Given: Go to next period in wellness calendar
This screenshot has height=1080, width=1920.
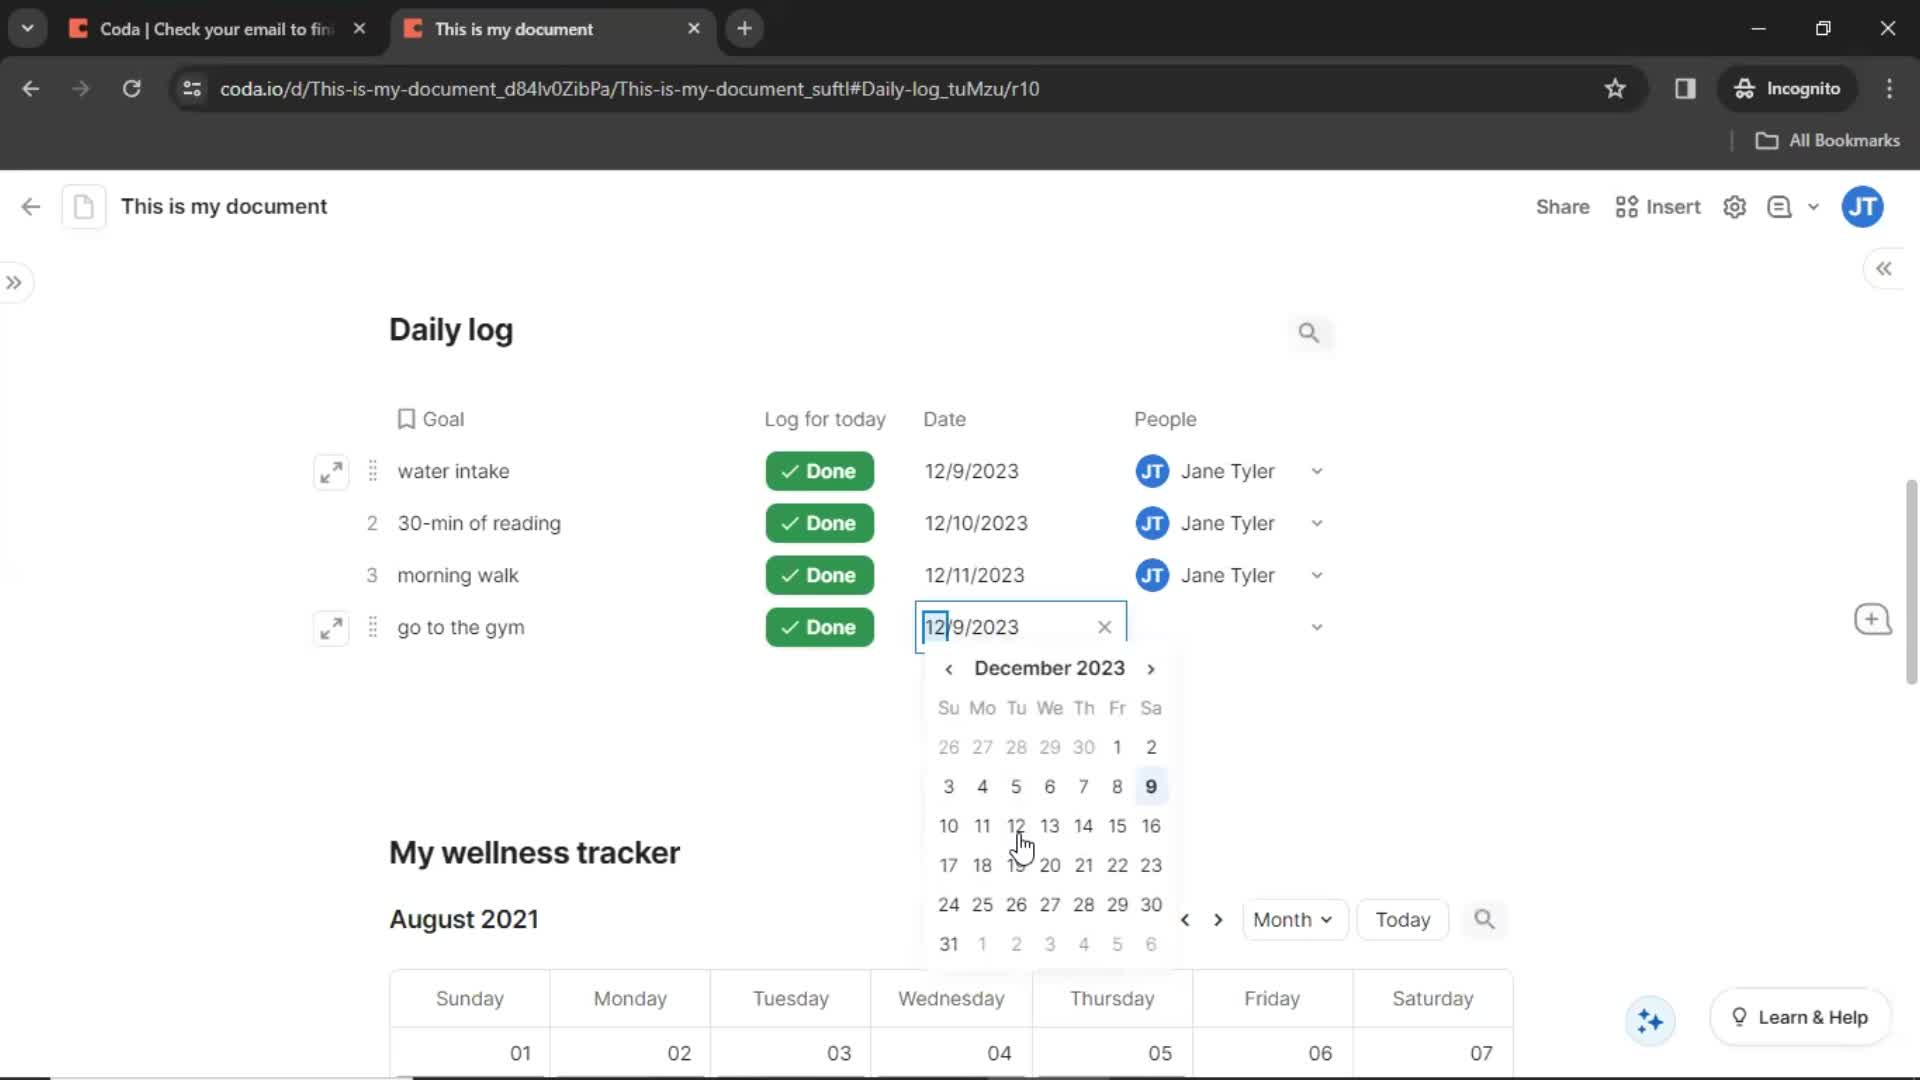Looking at the screenshot, I should (1218, 920).
